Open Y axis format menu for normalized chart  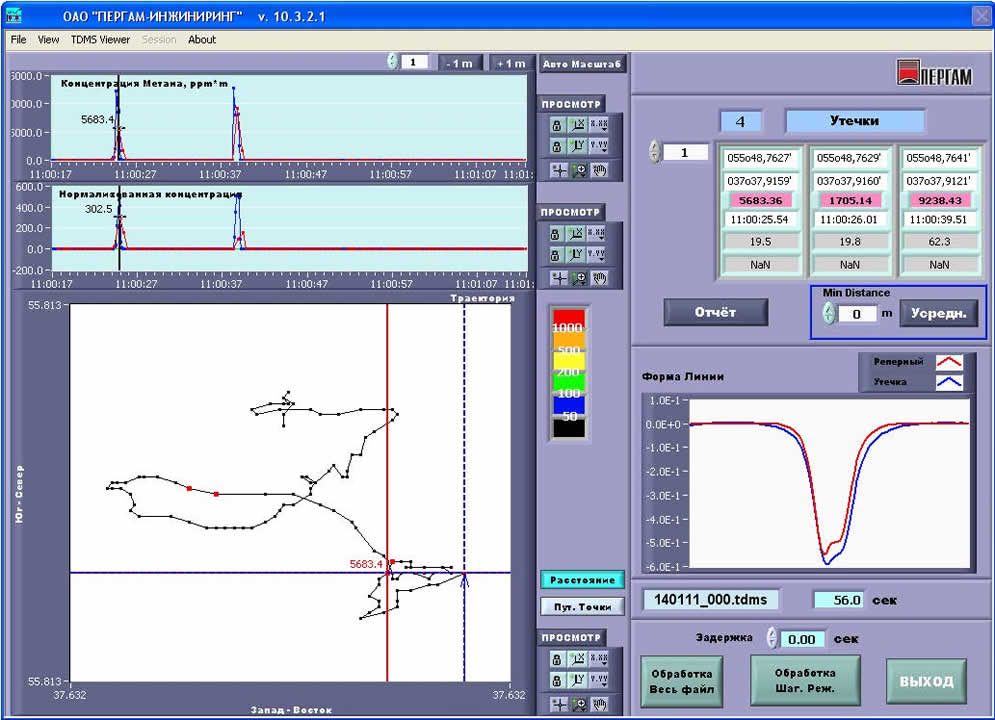point(598,254)
